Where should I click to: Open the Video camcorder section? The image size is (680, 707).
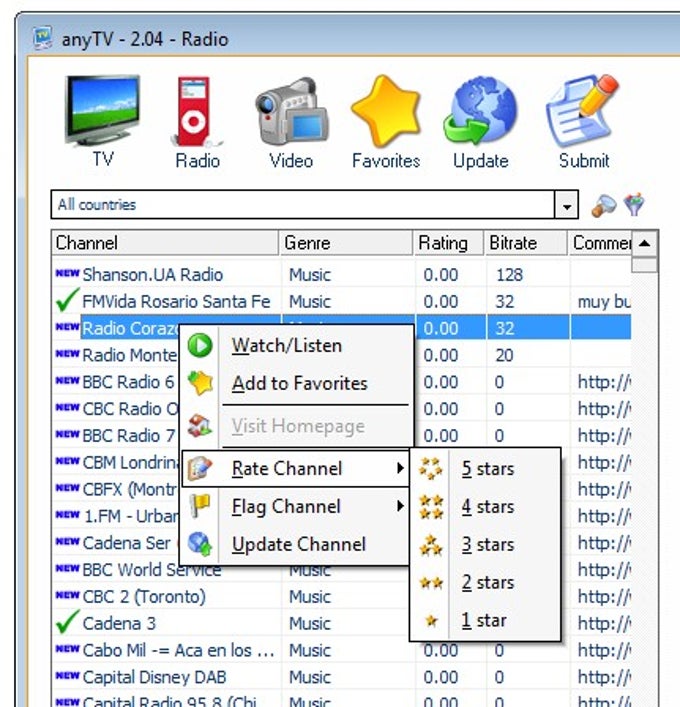click(291, 111)
